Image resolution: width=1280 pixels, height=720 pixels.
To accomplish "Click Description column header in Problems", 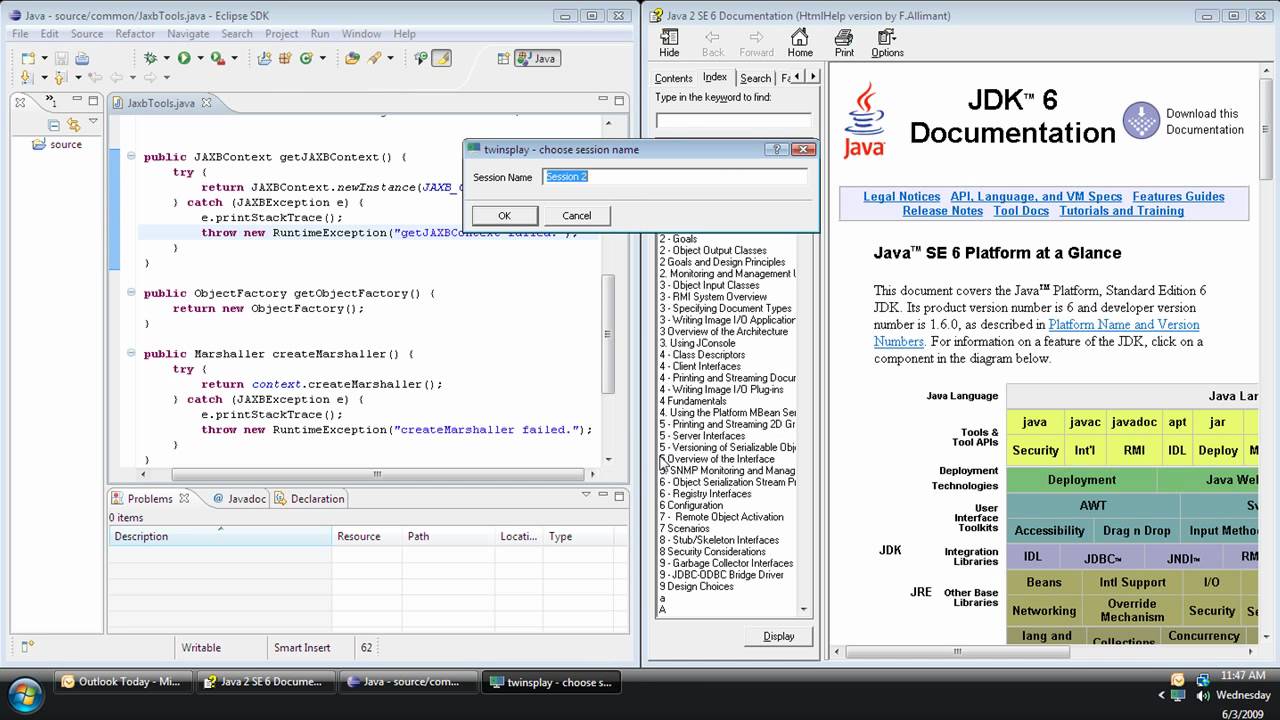I will click(x=220, y=536).
